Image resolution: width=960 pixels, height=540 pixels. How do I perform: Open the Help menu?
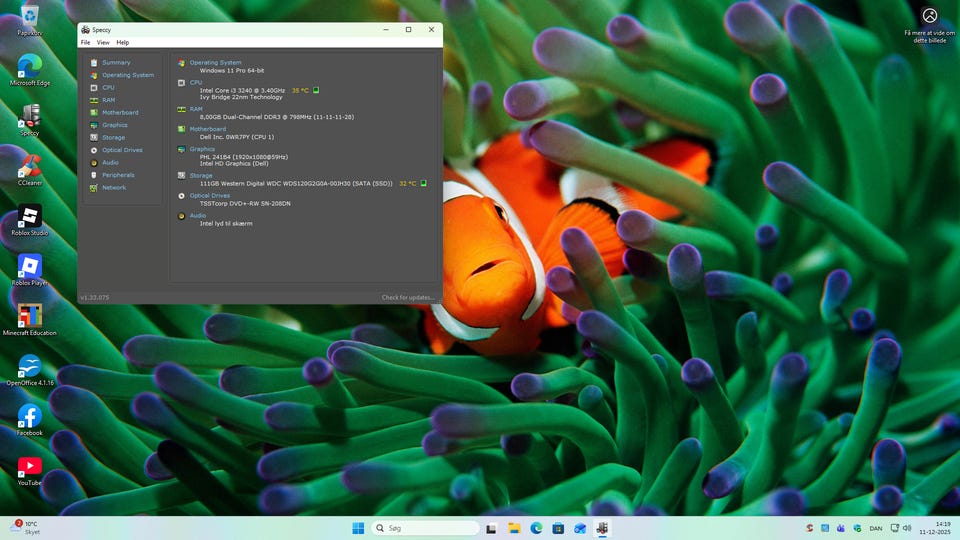pyautogui.click(x=122, y=42)
